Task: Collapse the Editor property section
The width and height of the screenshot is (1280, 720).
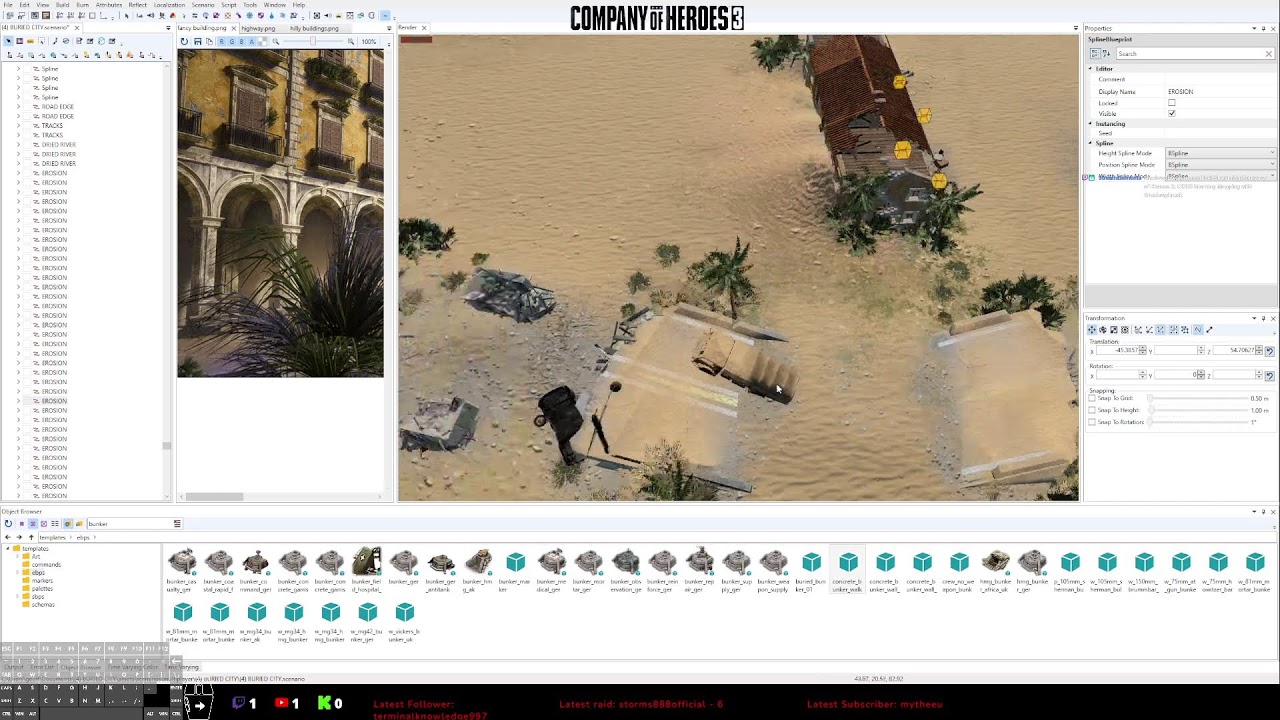Action: point(1091,69)
